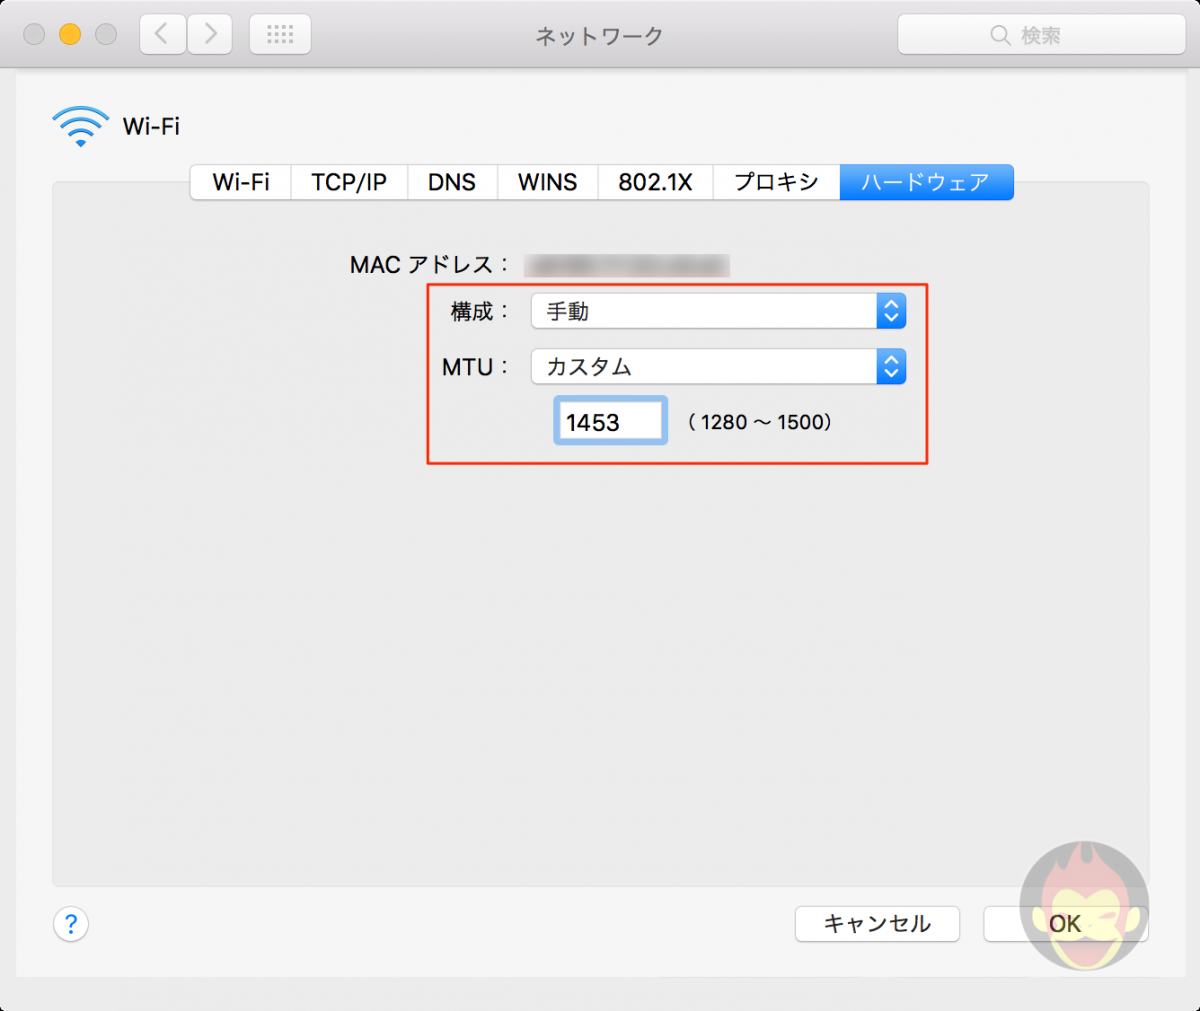Click the search magnifier icon

tap(1000, 34)
